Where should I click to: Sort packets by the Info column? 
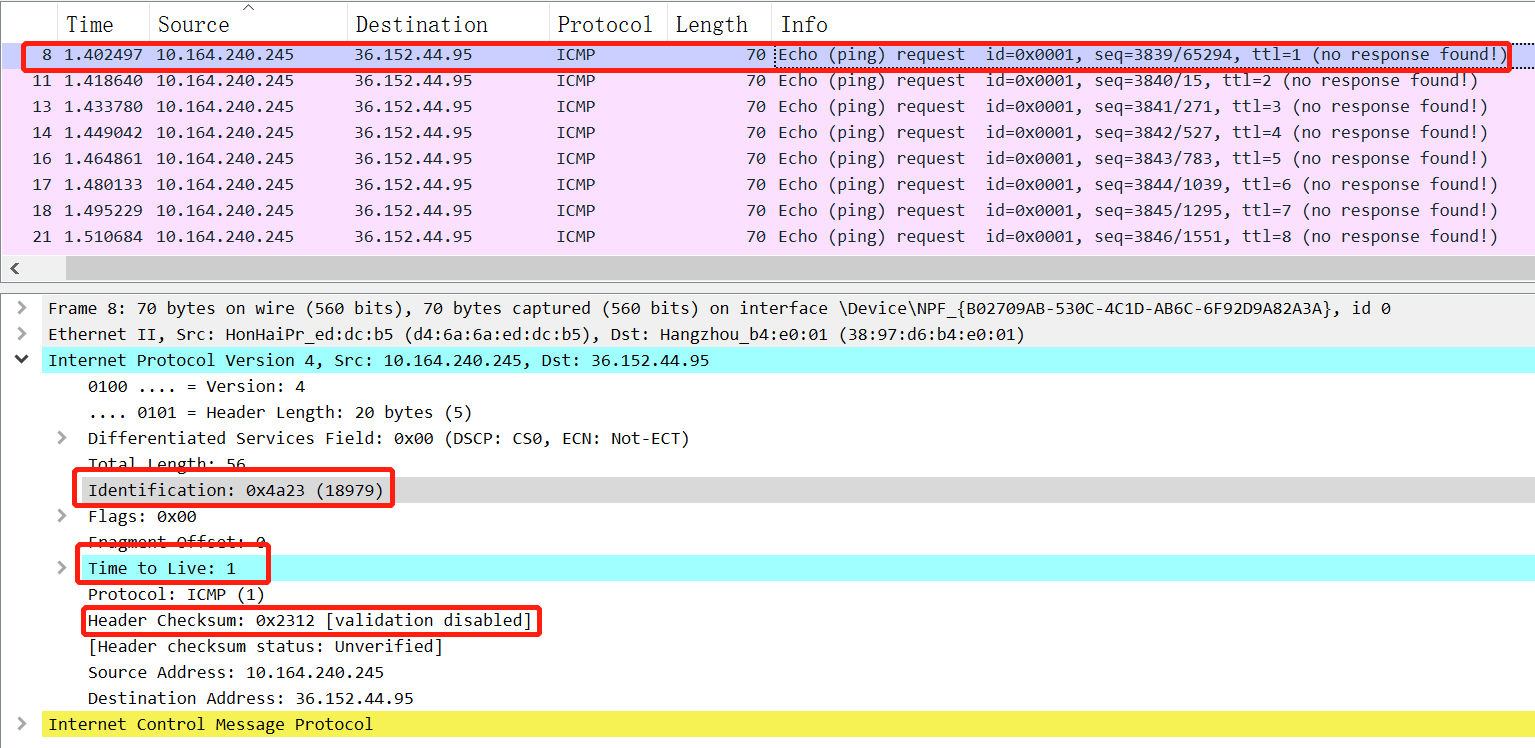(803, 22)
